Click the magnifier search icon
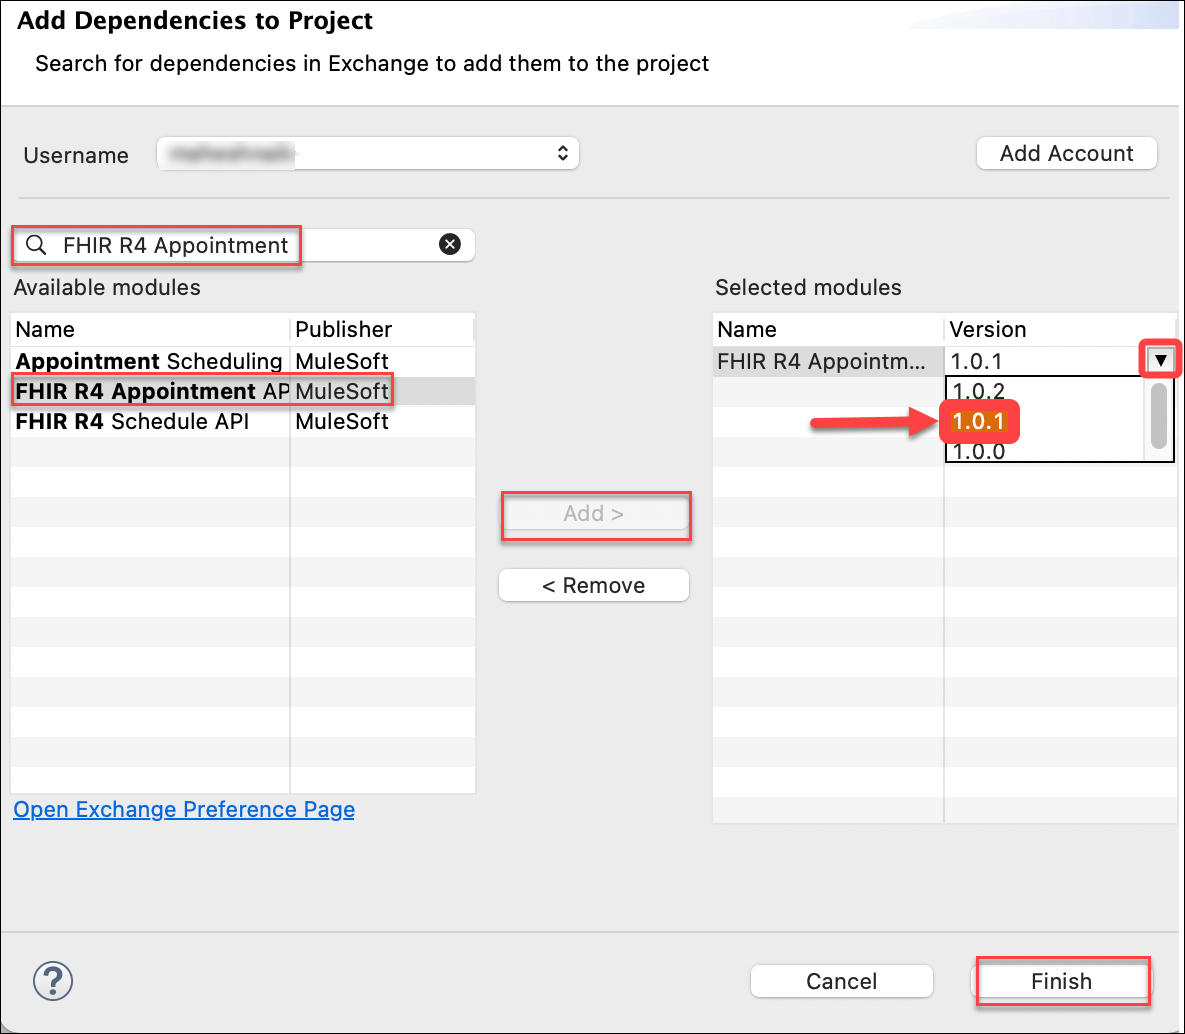Screen dimensions: 1185x1034 tap(36, 245)
